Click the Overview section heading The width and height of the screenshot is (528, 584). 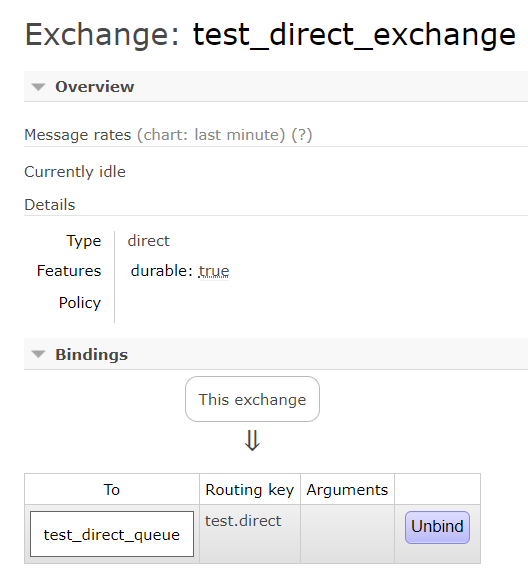coord(95,87)
